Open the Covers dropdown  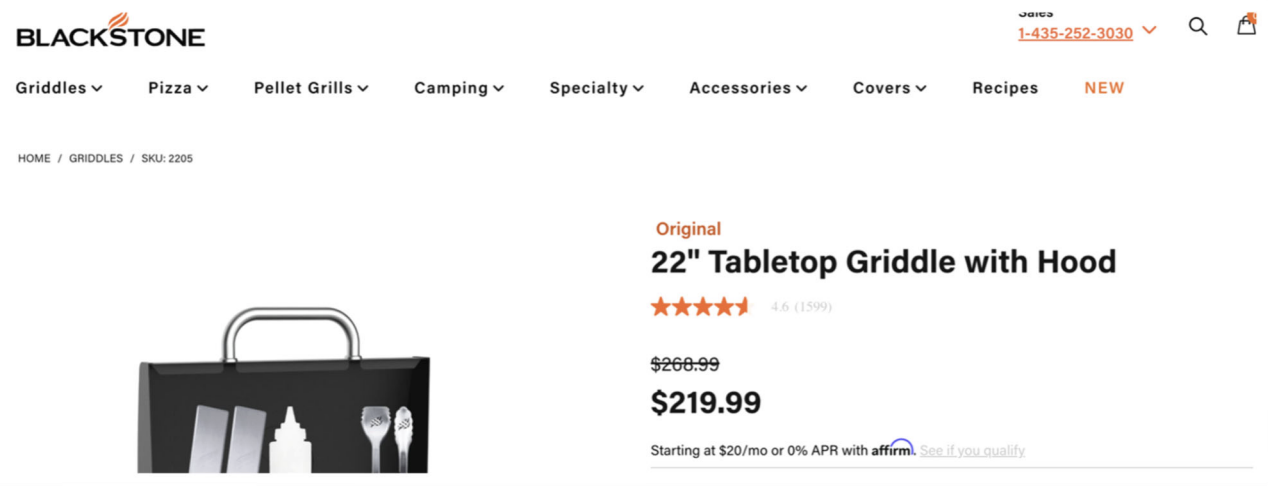[x=889, y=88]
